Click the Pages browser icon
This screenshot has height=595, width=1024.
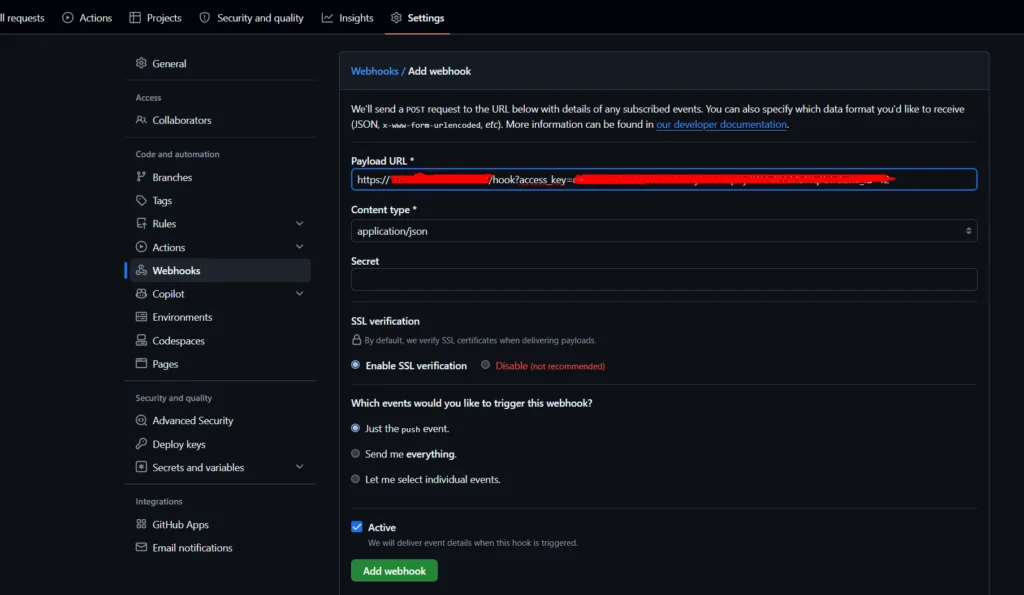coord(141,364)
